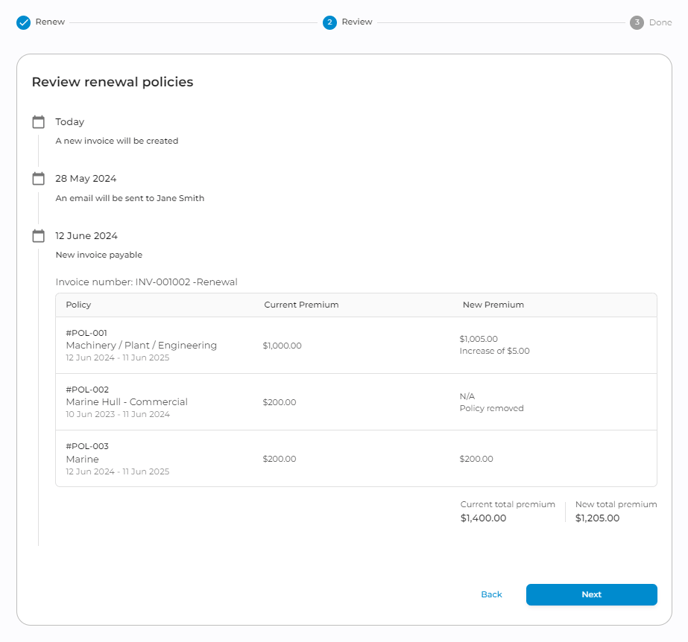688x642 pixels.
Task: Go back using the Back link
Action: click(491, 594)
